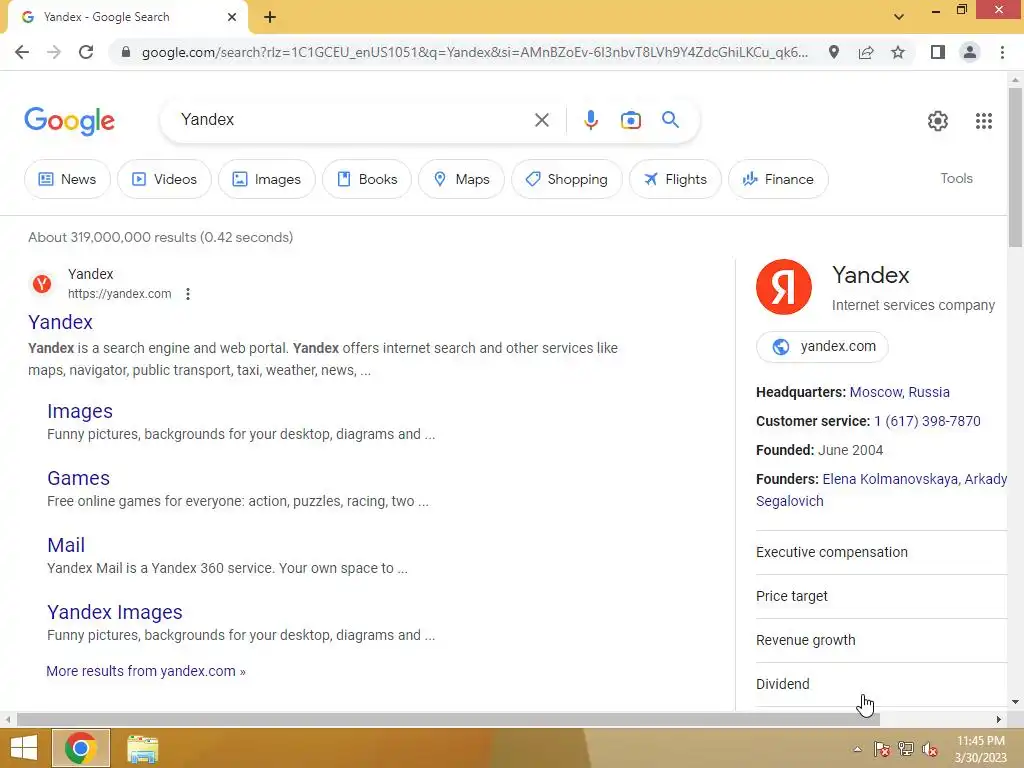
Task: Open the Yandex Images sitelink
Action: pos(115,612)
